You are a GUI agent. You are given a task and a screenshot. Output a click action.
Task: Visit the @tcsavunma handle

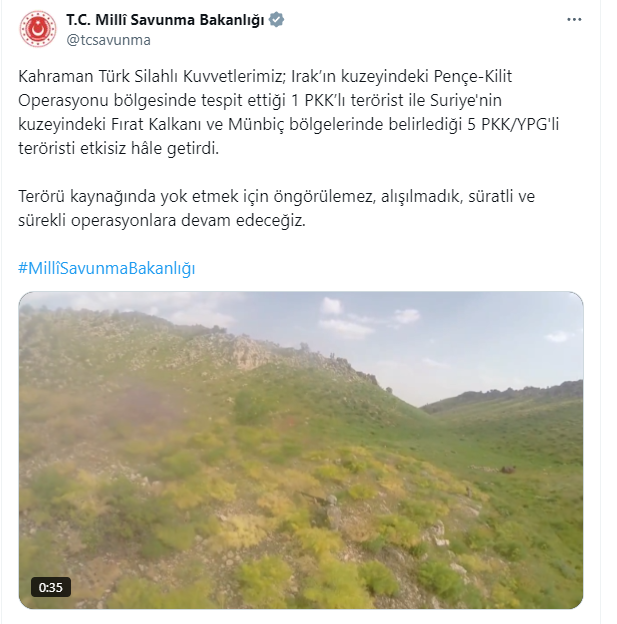point(108,40)
